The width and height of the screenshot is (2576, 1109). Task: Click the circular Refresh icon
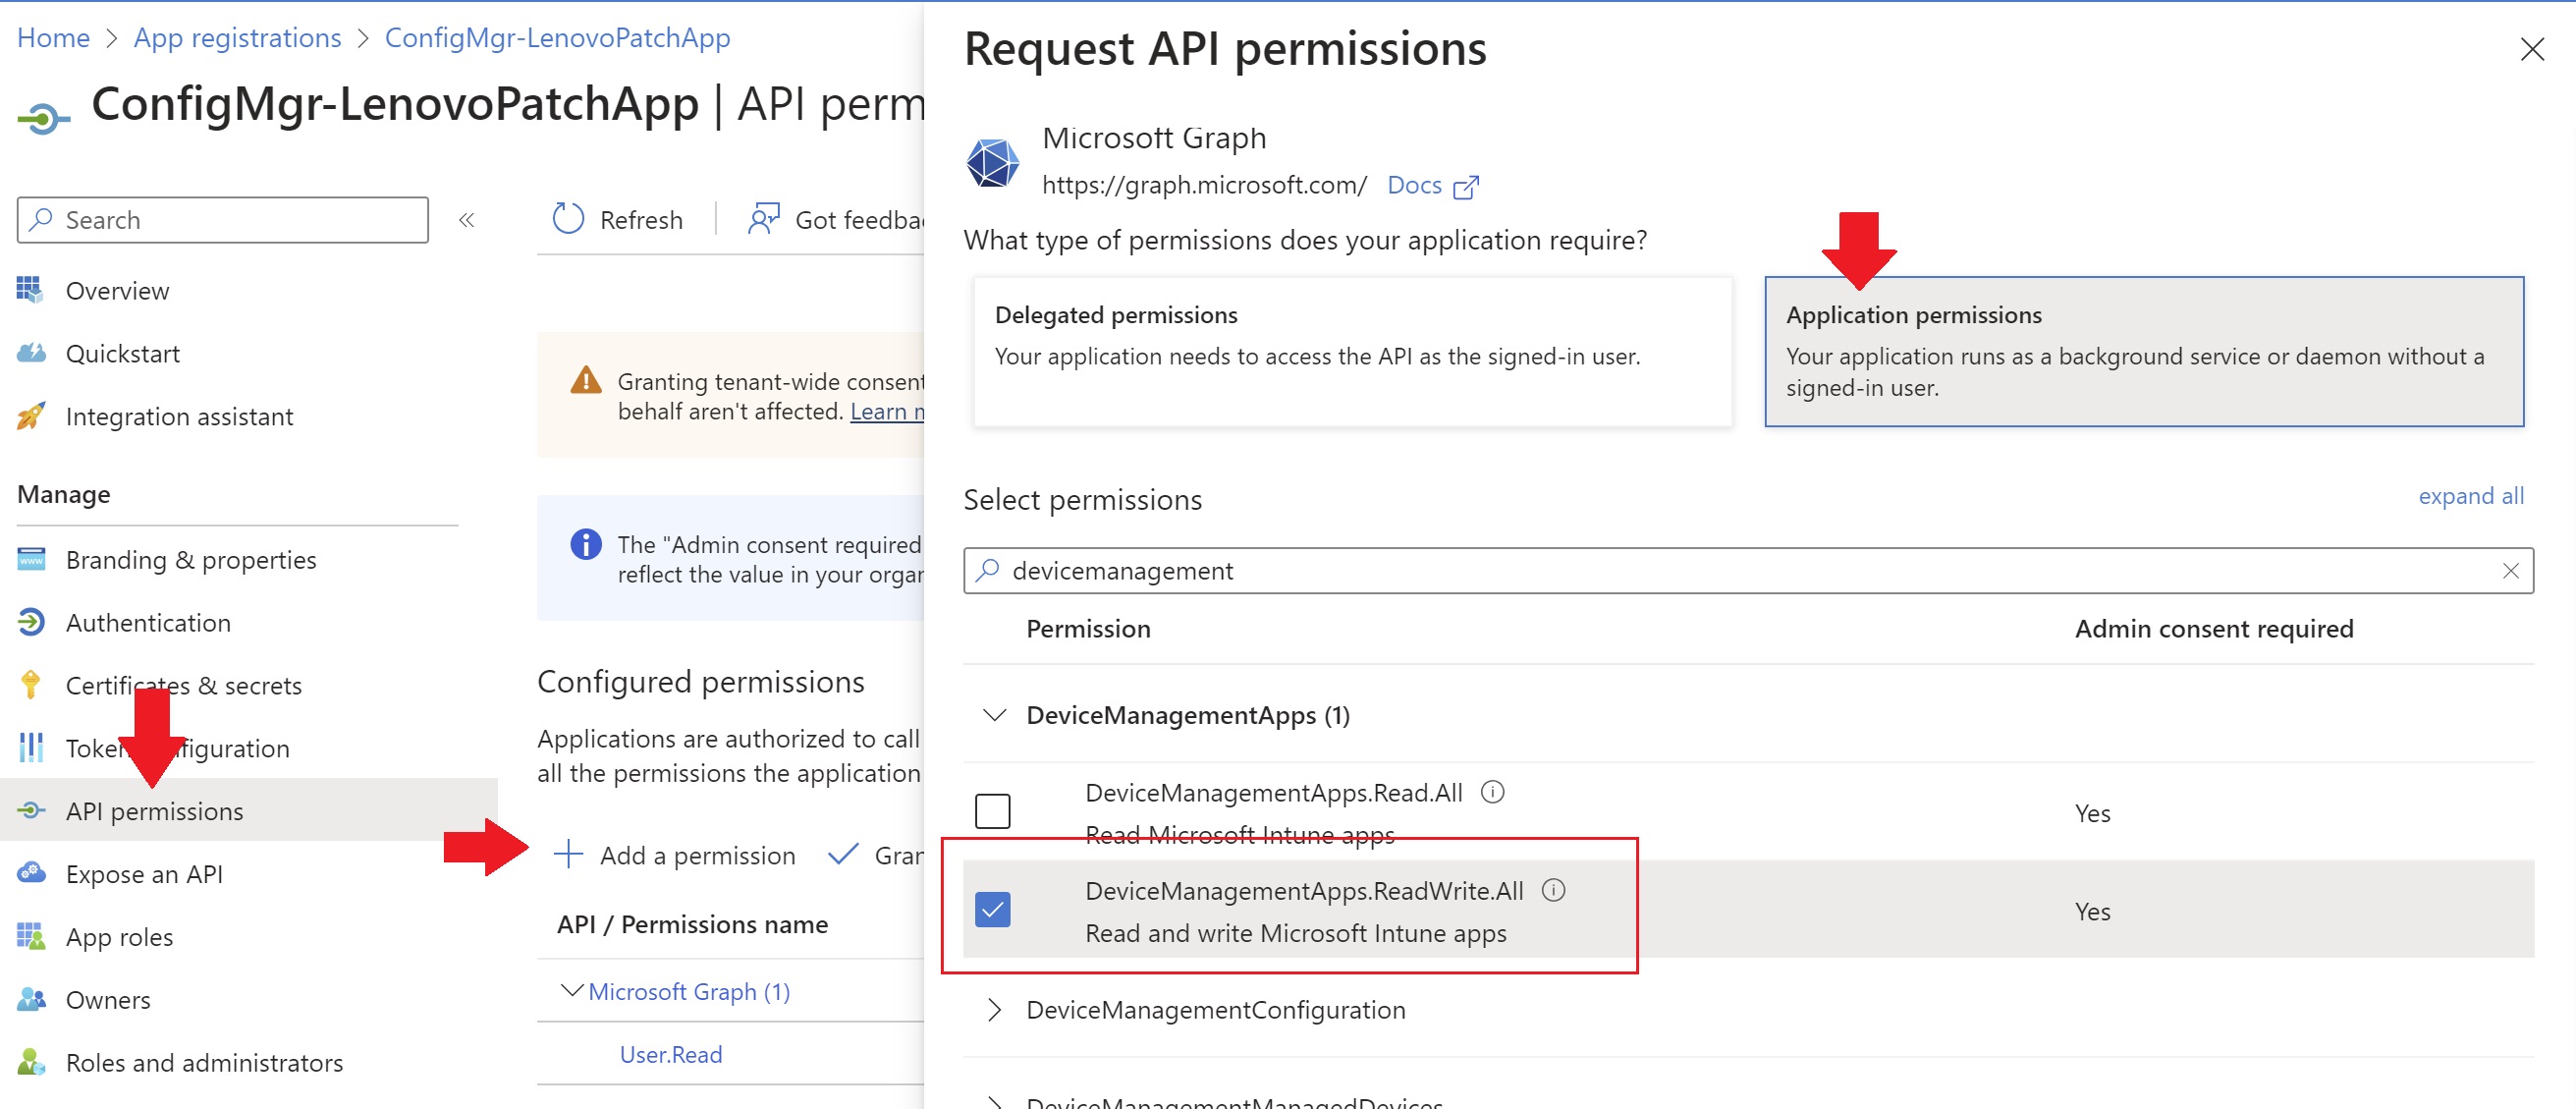coord(568,219)
